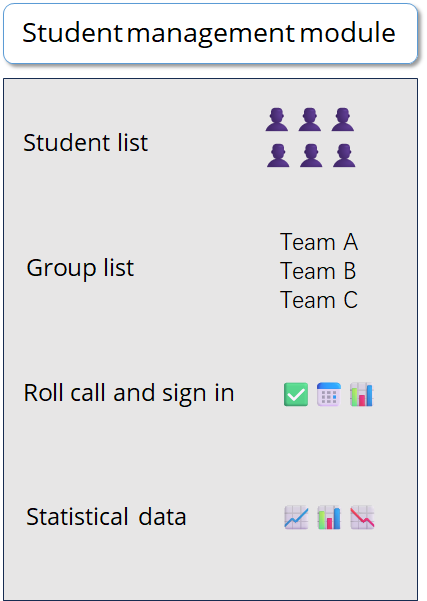
Task: Select the declining line chart icon
Action: (x=362, y=517)
